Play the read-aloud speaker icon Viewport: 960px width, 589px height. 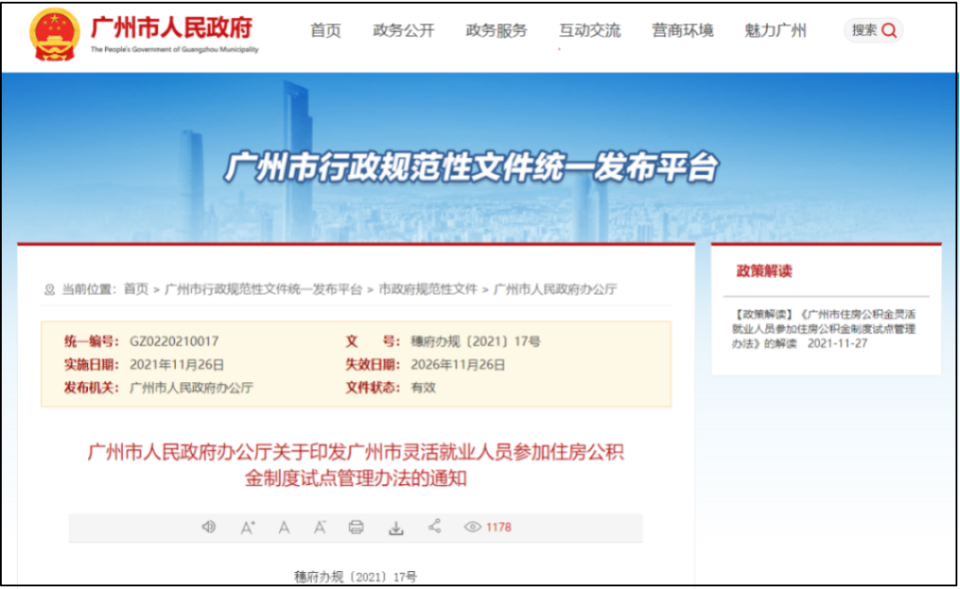pyautogui.click(x=209, y=527)
